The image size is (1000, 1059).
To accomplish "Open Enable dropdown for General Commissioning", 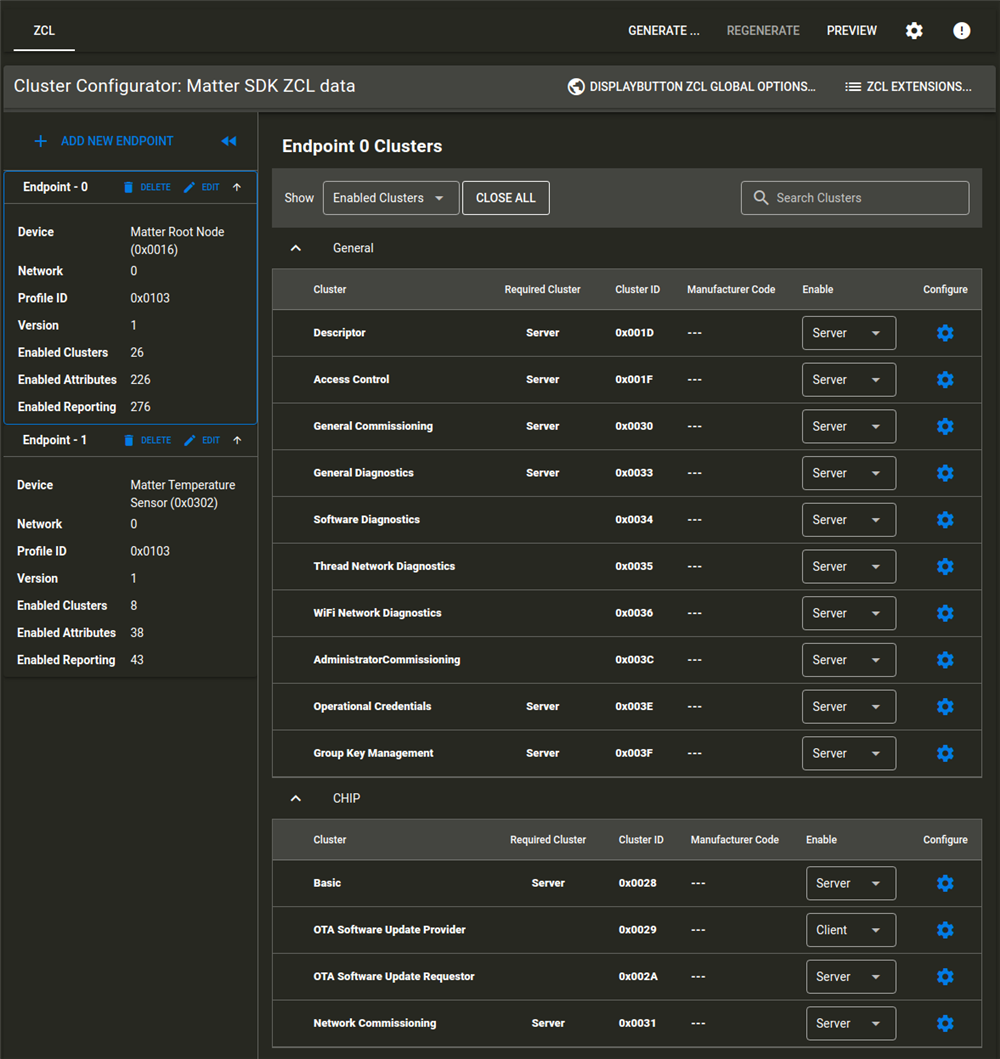I will 849,426.
